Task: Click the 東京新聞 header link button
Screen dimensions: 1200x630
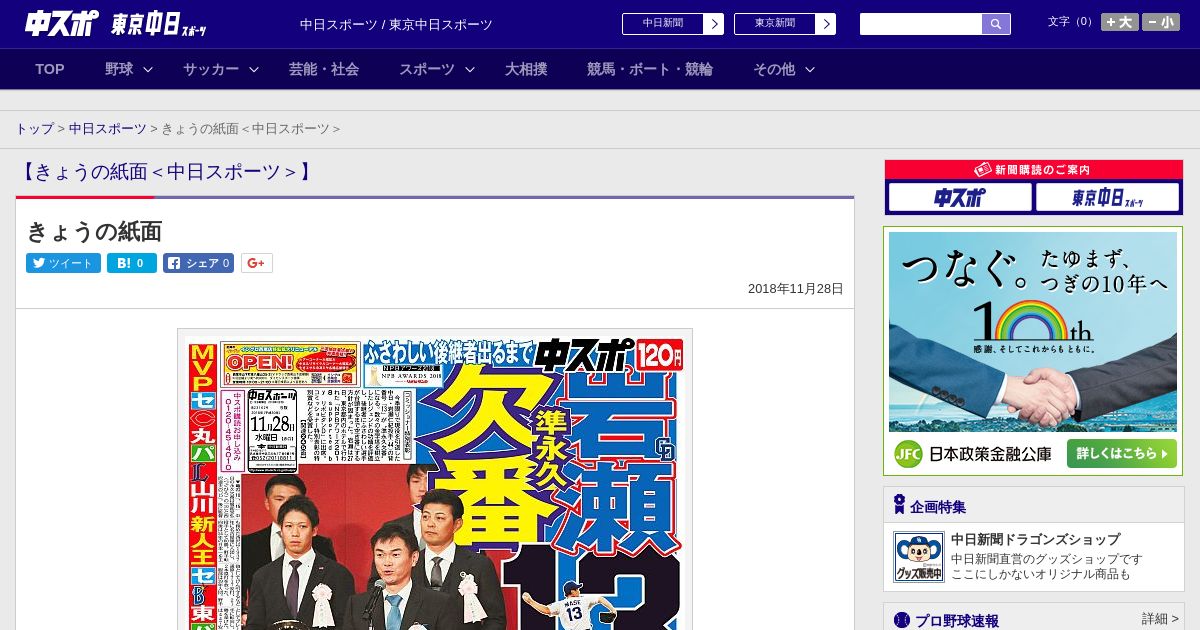Action: tap(775, 24)
